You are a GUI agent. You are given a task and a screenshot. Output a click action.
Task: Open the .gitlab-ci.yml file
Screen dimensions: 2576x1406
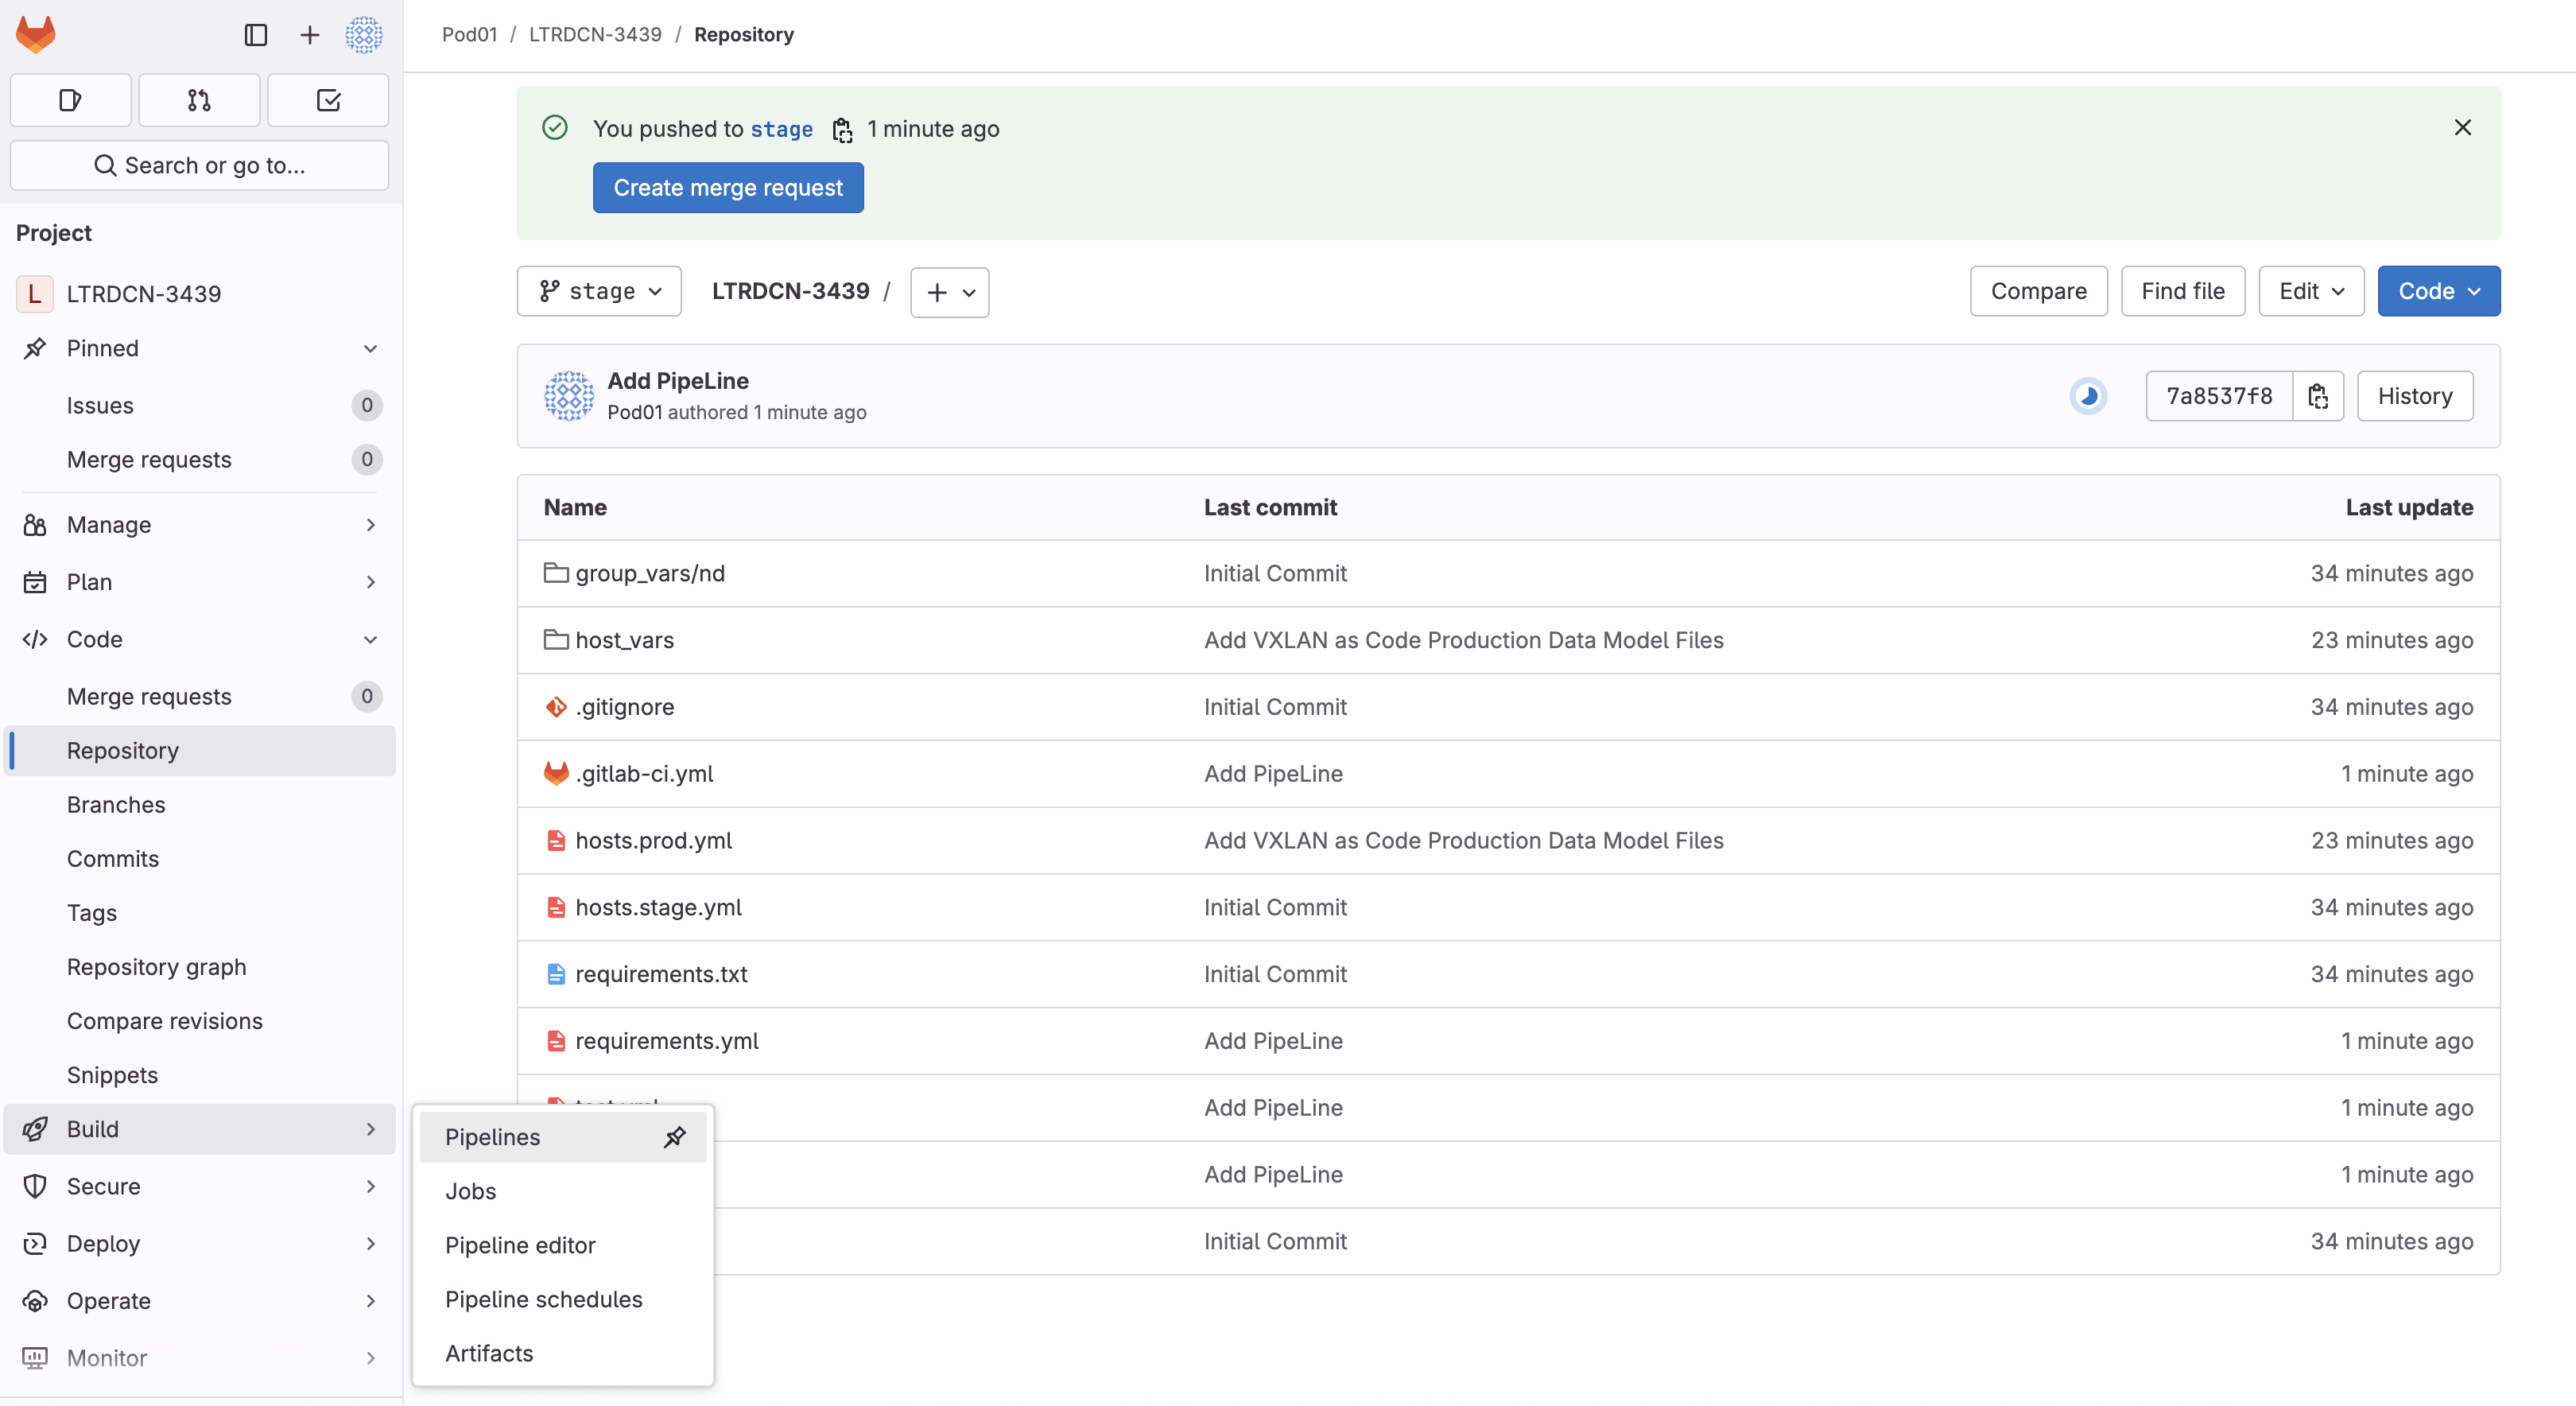click(x=644, y=774)
